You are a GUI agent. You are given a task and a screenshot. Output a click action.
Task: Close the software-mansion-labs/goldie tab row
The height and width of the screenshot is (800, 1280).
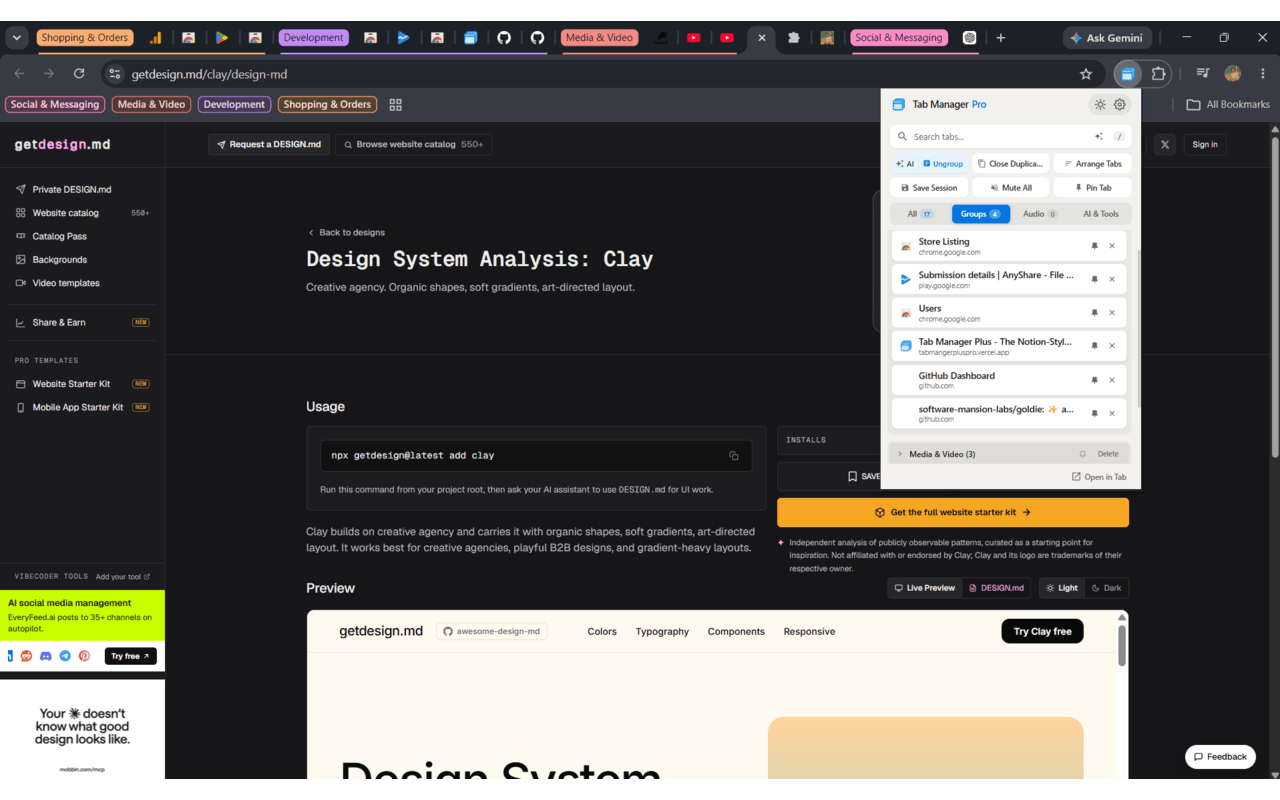tap(1112, 413)
